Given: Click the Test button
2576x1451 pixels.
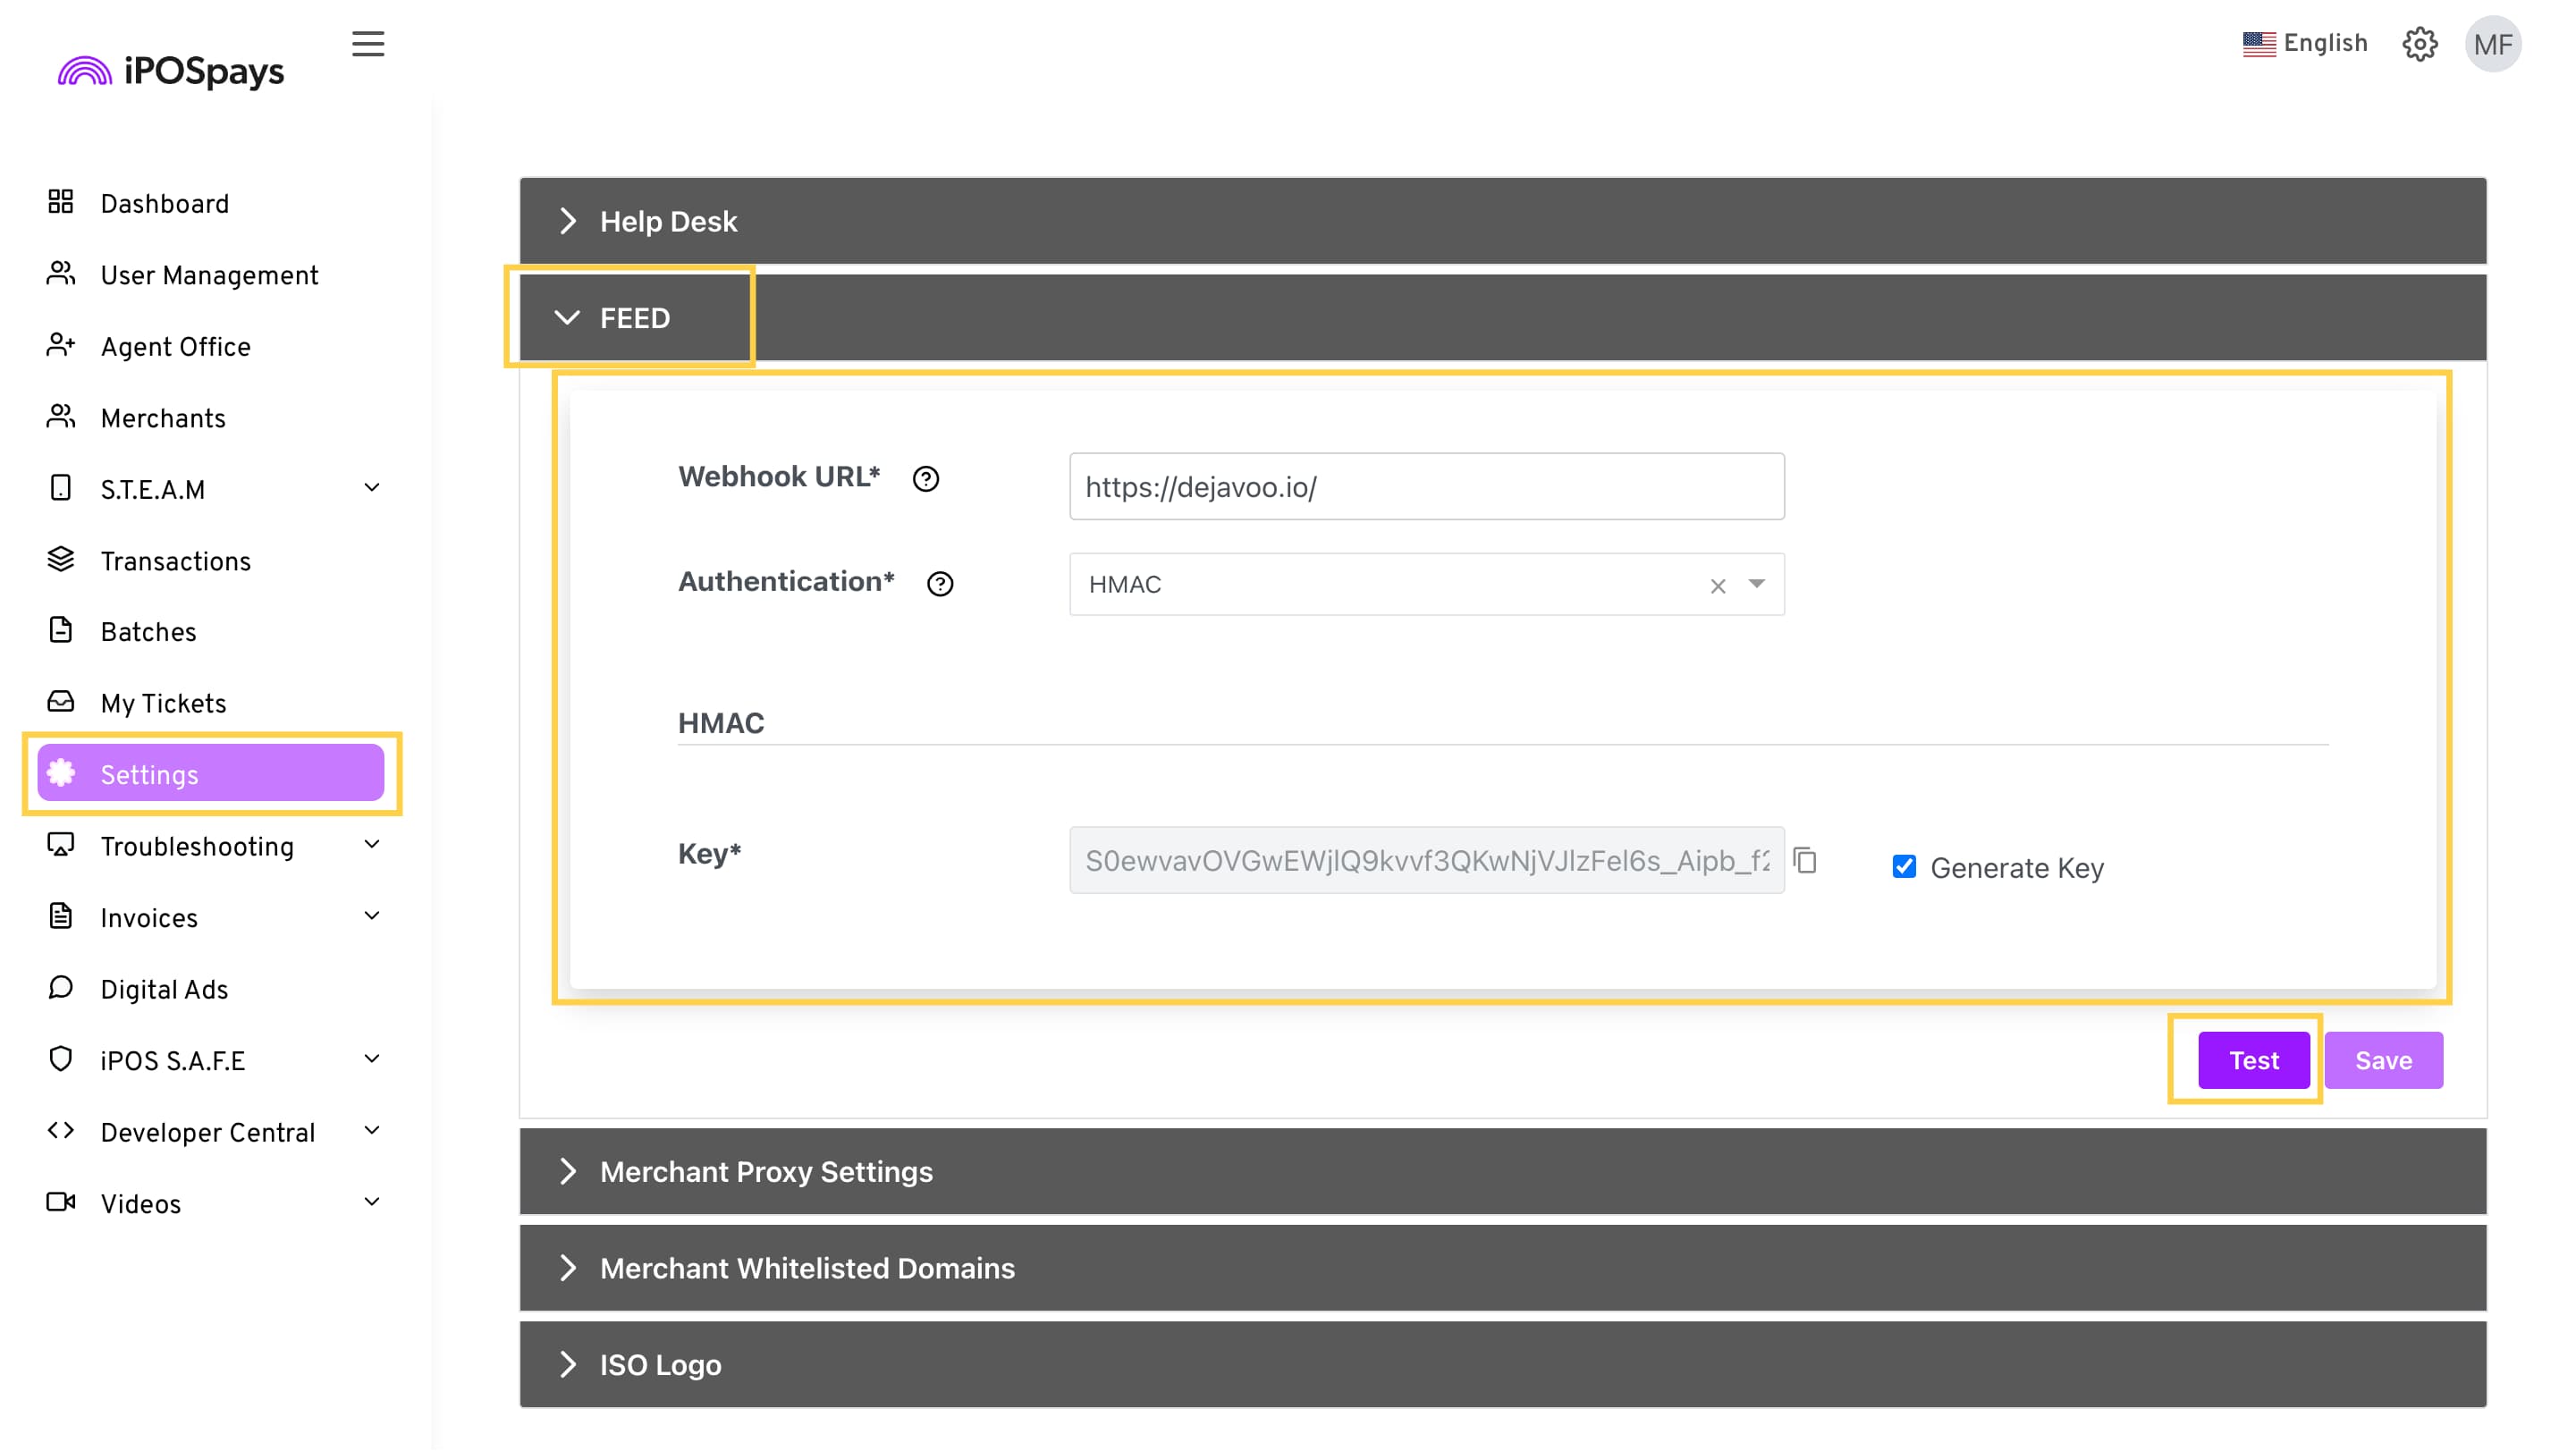Looking at the screenshot, I should tap(2253, 1060).
